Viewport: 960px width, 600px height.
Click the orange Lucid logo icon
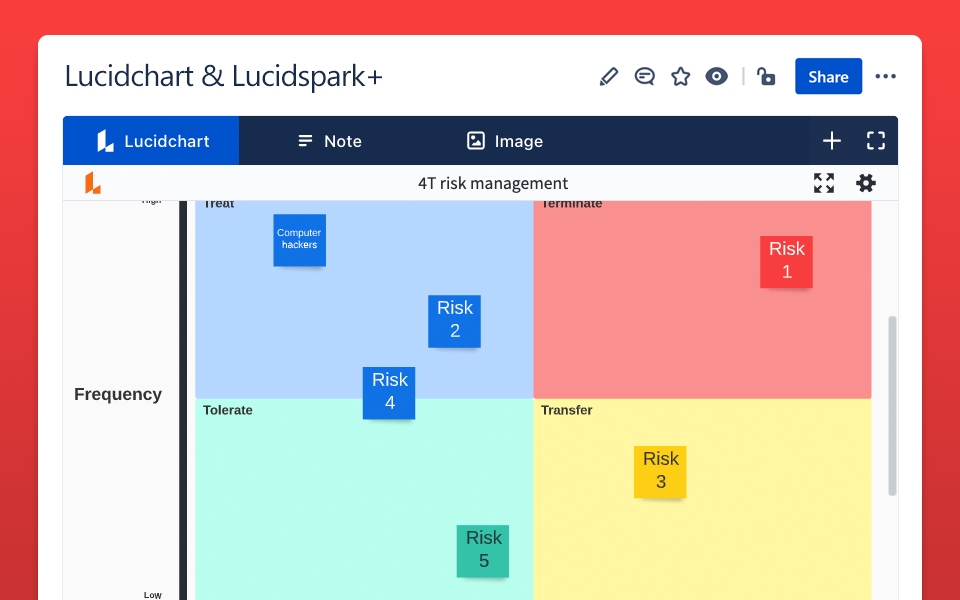pos(92,183)
